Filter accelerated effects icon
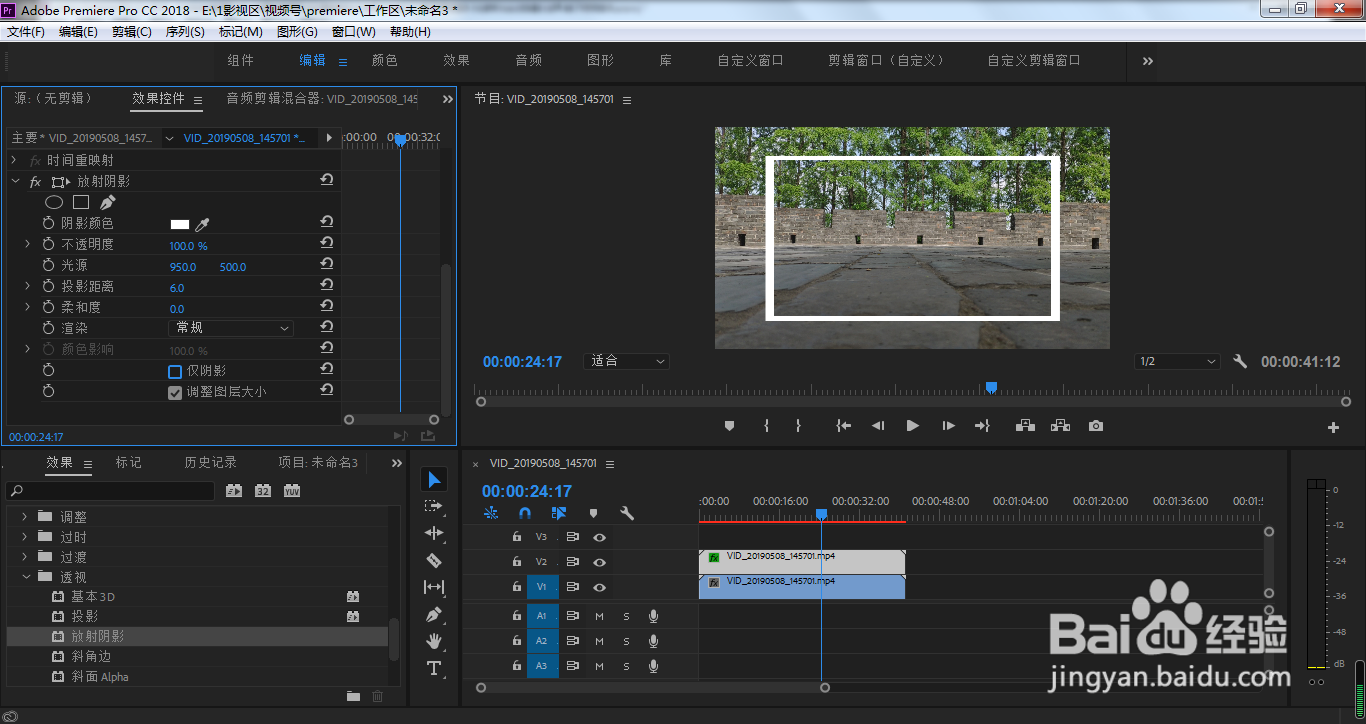The image size is (1366, 724). click(234, 491)
